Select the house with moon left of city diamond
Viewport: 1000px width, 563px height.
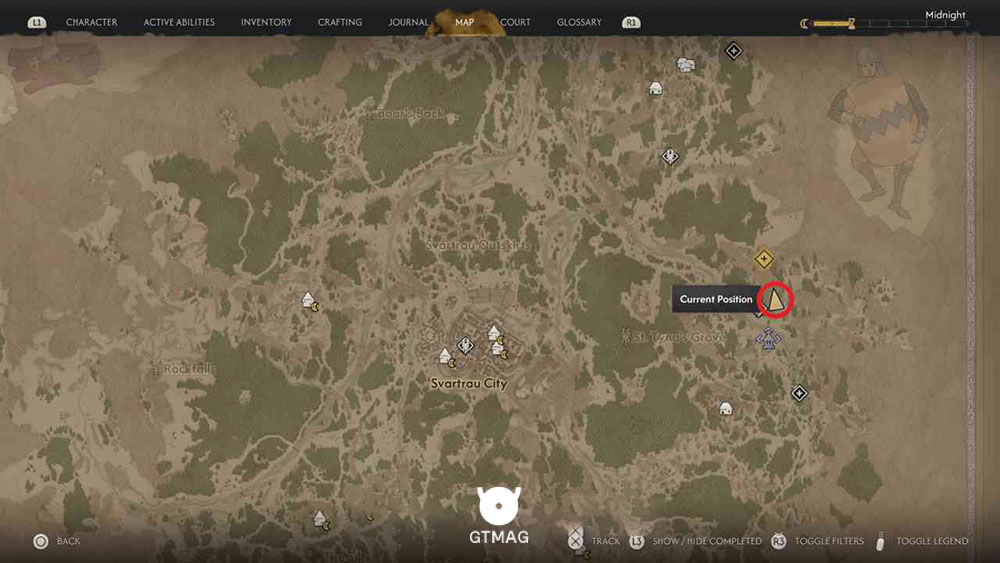pyautogui.click(x=447, y=358)
